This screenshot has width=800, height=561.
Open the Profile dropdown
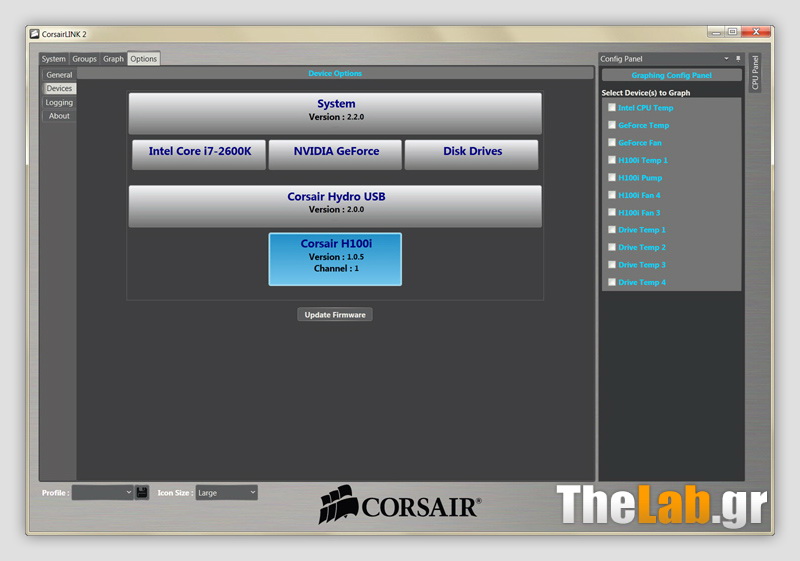coord(103,493)
